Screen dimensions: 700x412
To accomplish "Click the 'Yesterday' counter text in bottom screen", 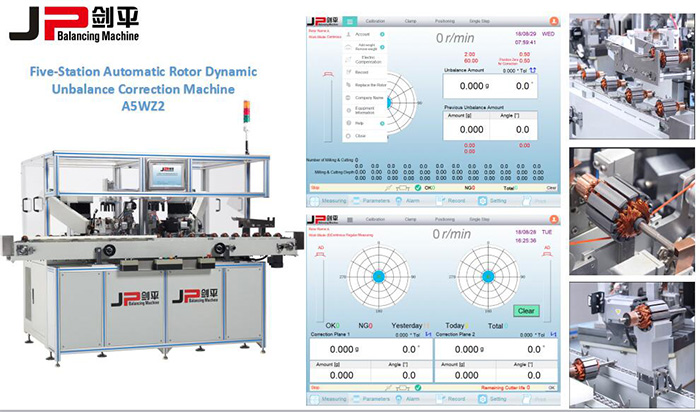I will 406,325.
